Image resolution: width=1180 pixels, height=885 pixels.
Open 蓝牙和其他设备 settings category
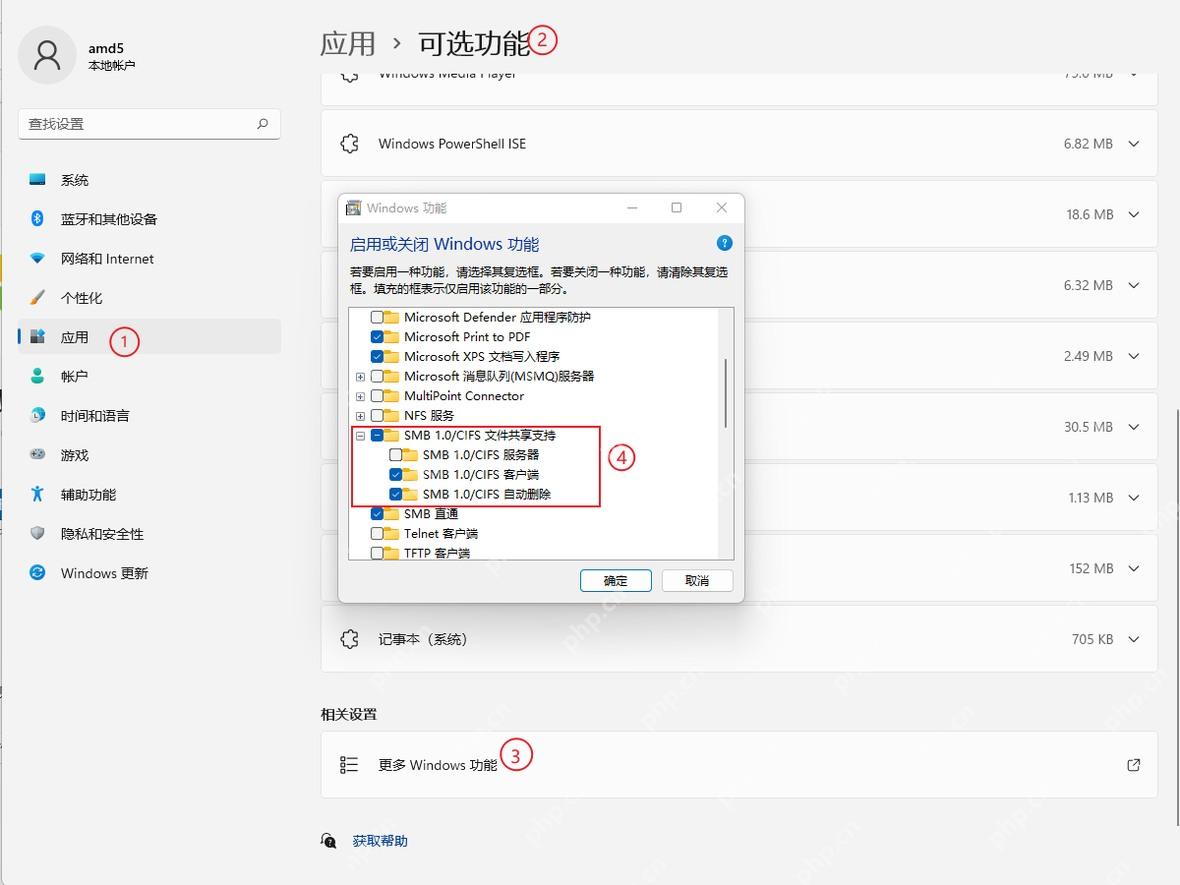click(149, 218)
